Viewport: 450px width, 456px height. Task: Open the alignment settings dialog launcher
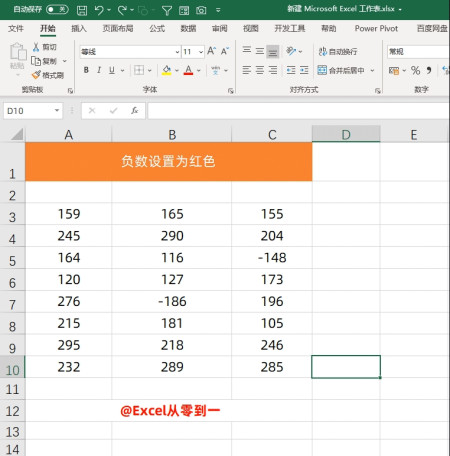point(377,91)
